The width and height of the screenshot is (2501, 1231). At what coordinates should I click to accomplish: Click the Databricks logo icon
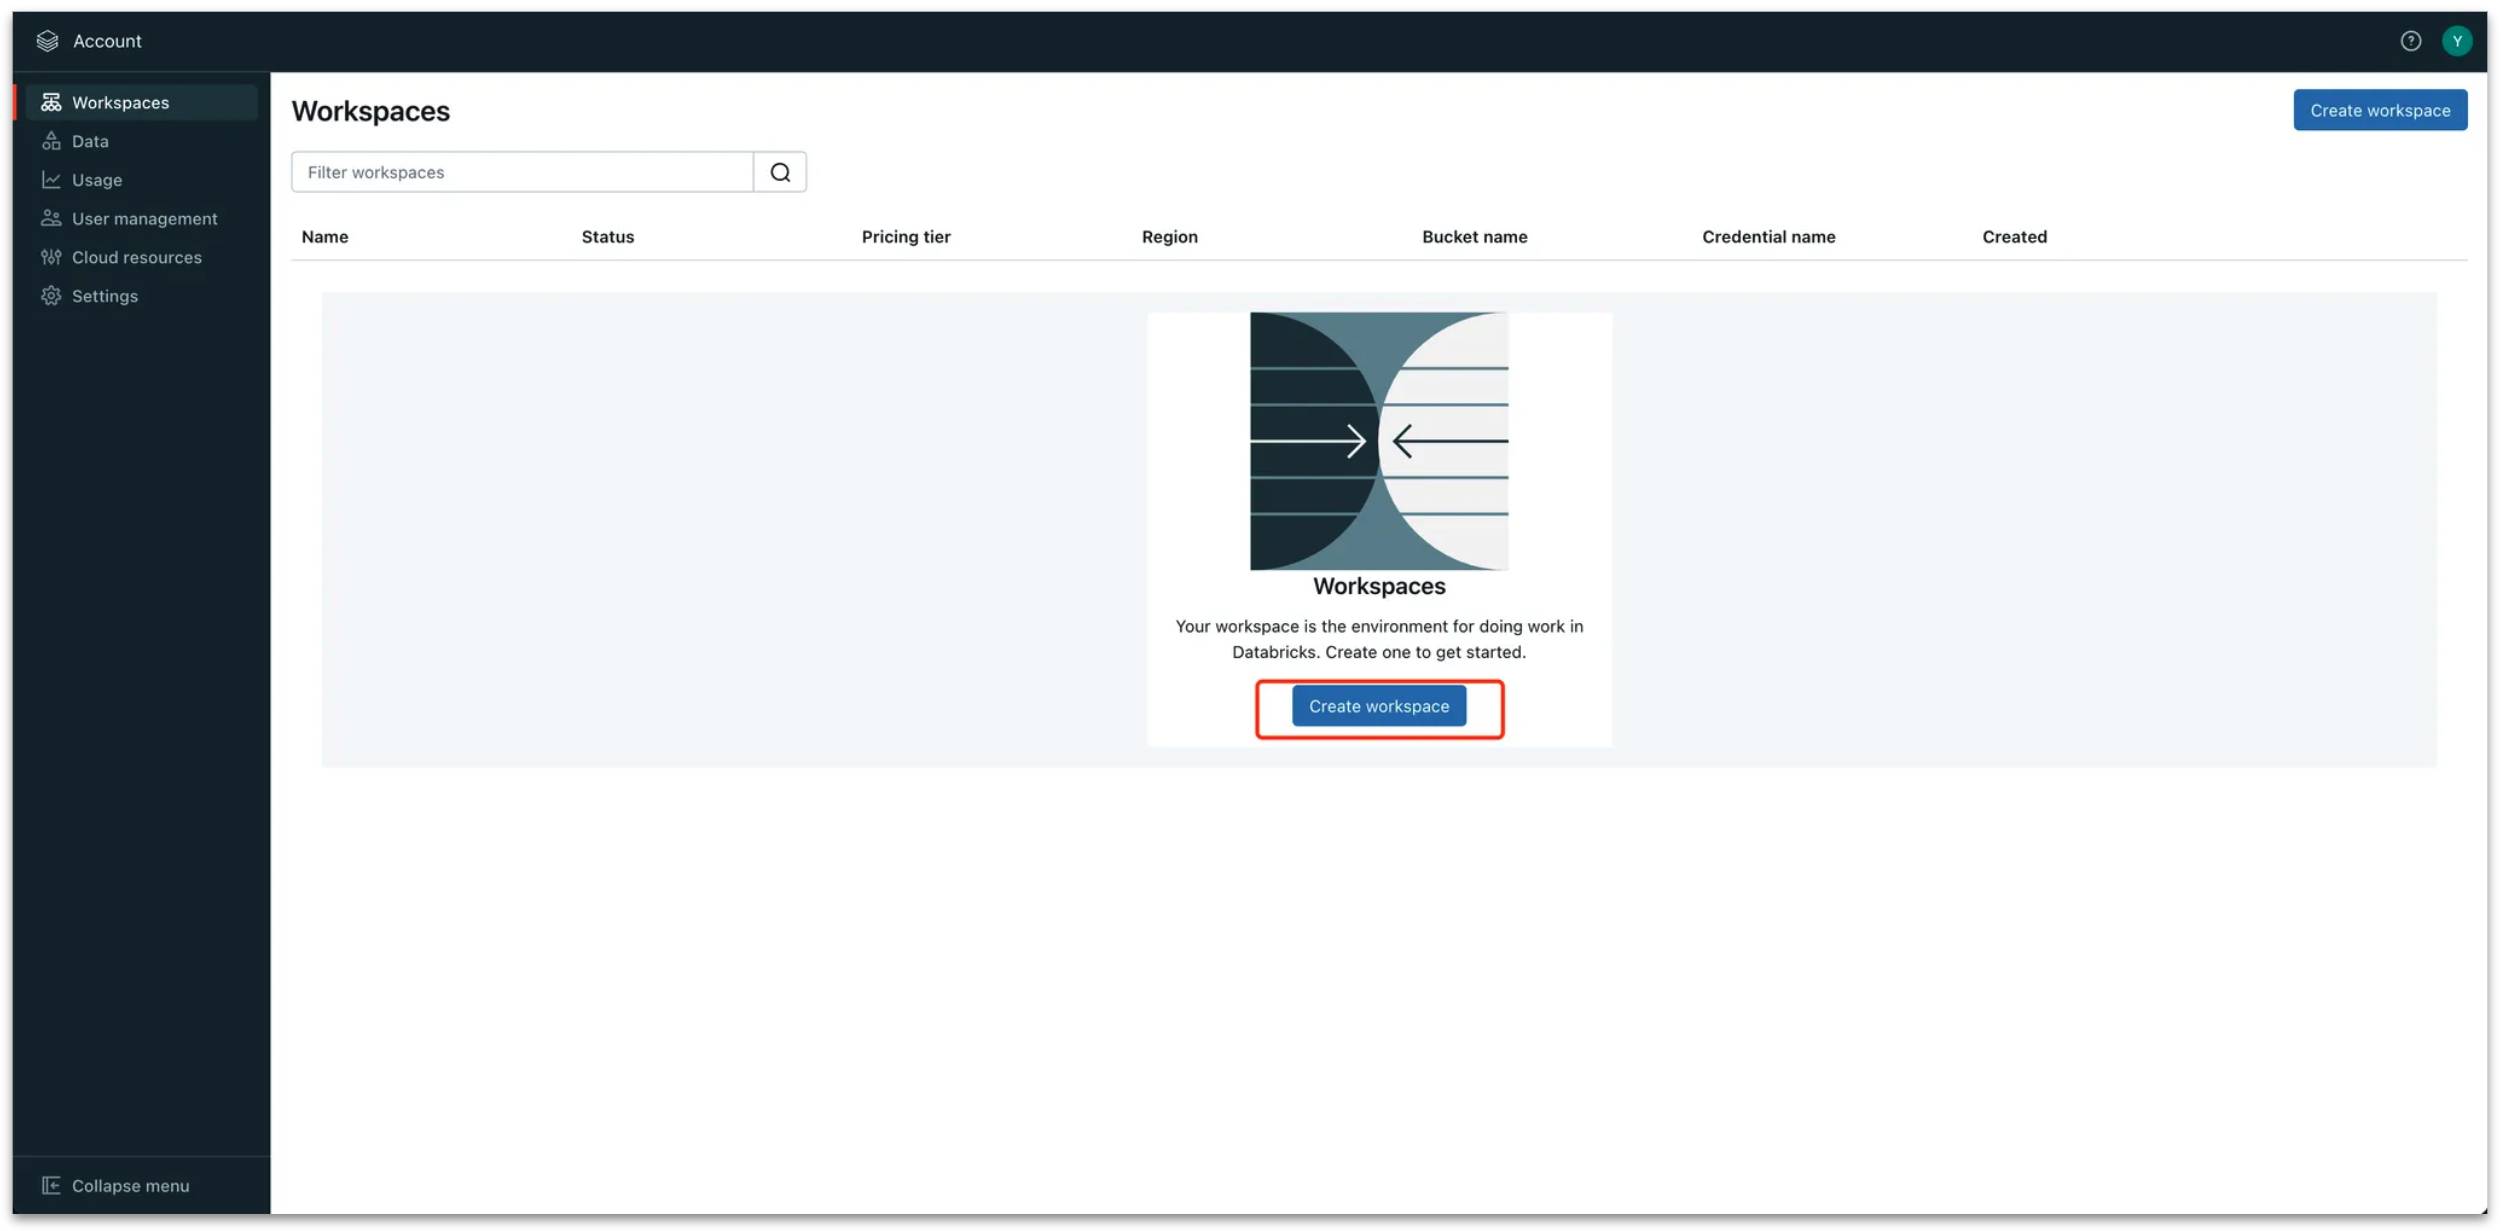point(47,41)
